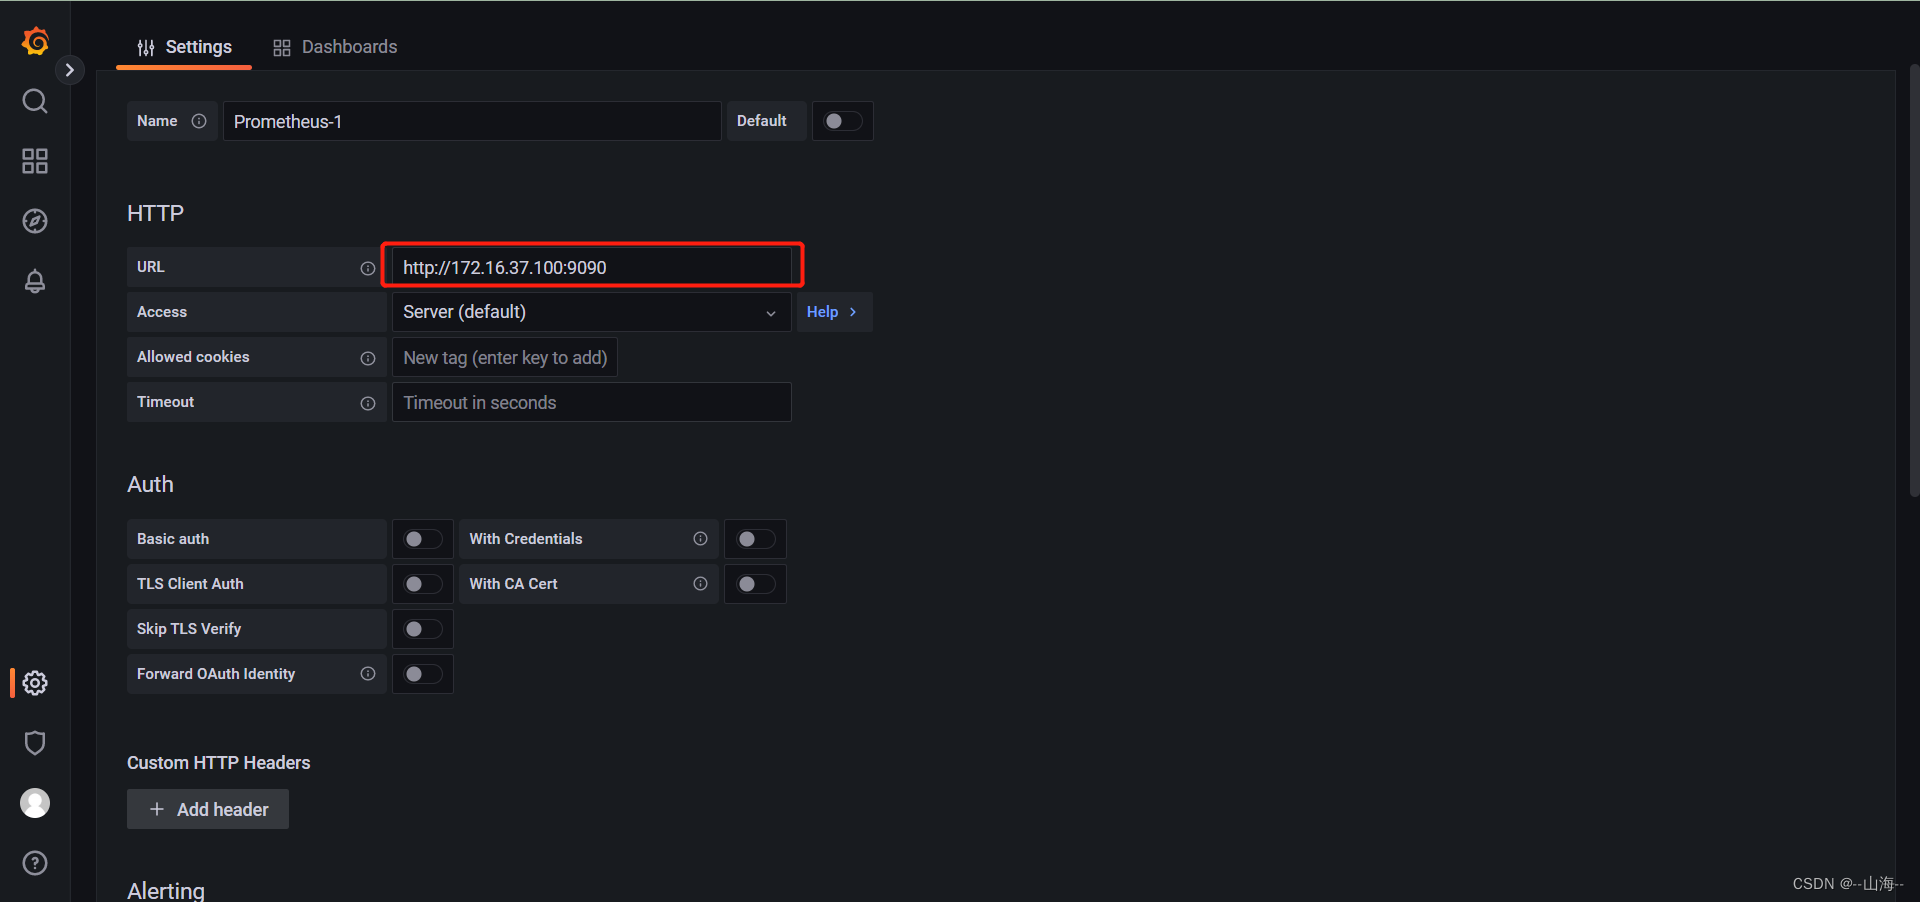Click the info icon next to Name
The image size is (1920, 902).
[x=199, y=121]
